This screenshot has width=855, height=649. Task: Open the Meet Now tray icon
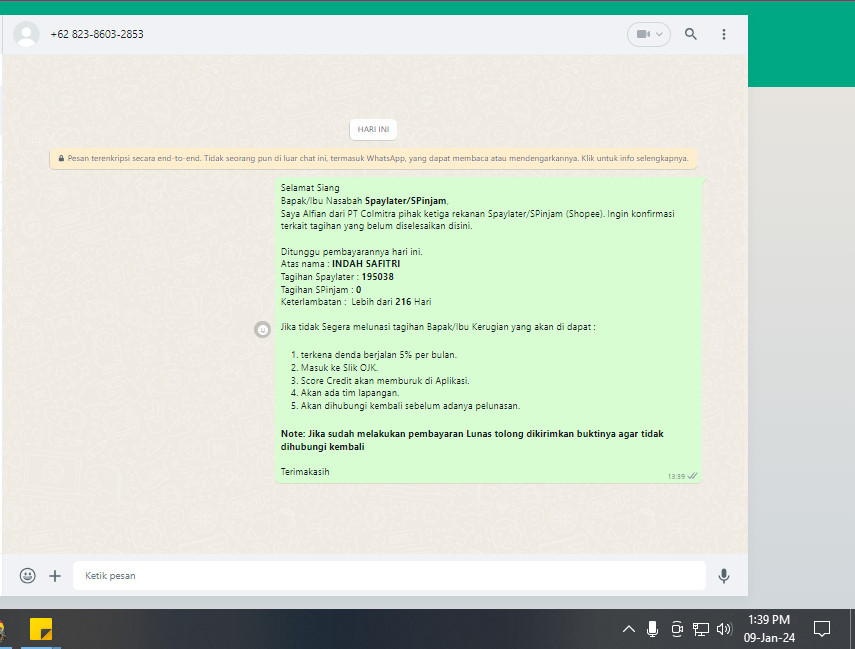(677, 629)
